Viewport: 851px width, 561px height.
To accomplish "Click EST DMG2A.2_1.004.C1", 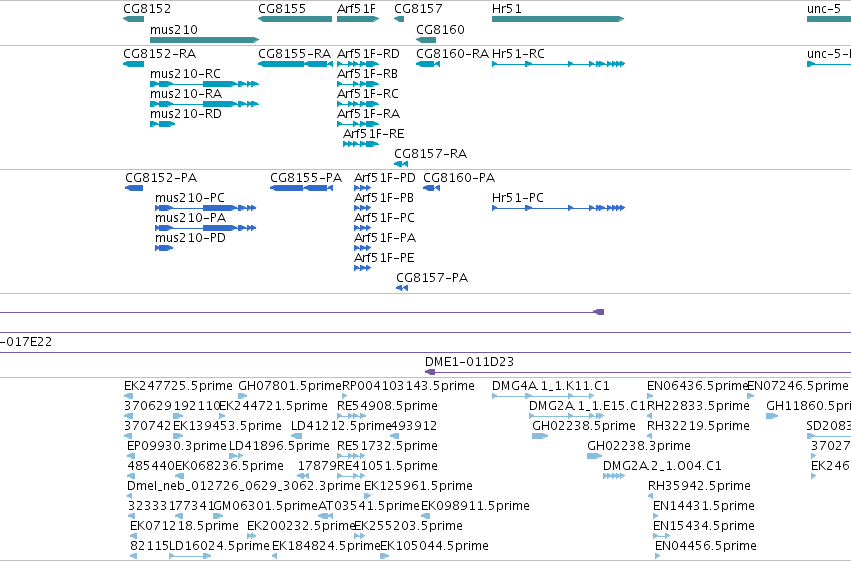I will click(662, 466).
